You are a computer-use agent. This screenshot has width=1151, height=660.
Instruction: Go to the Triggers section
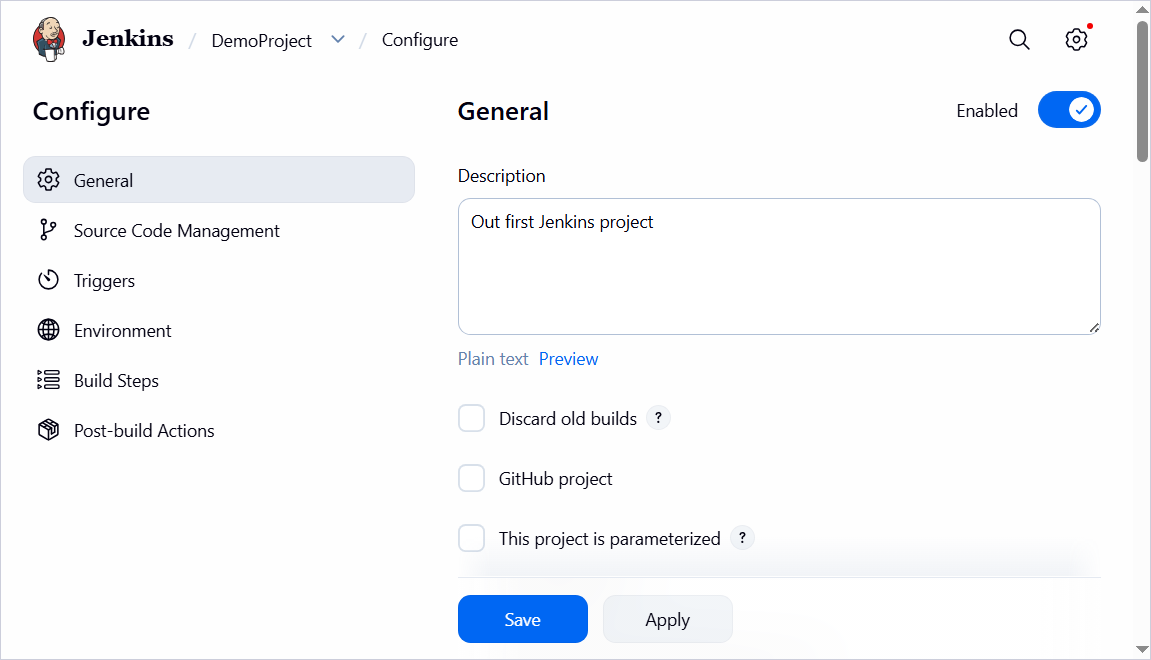[x=219, y=280]
